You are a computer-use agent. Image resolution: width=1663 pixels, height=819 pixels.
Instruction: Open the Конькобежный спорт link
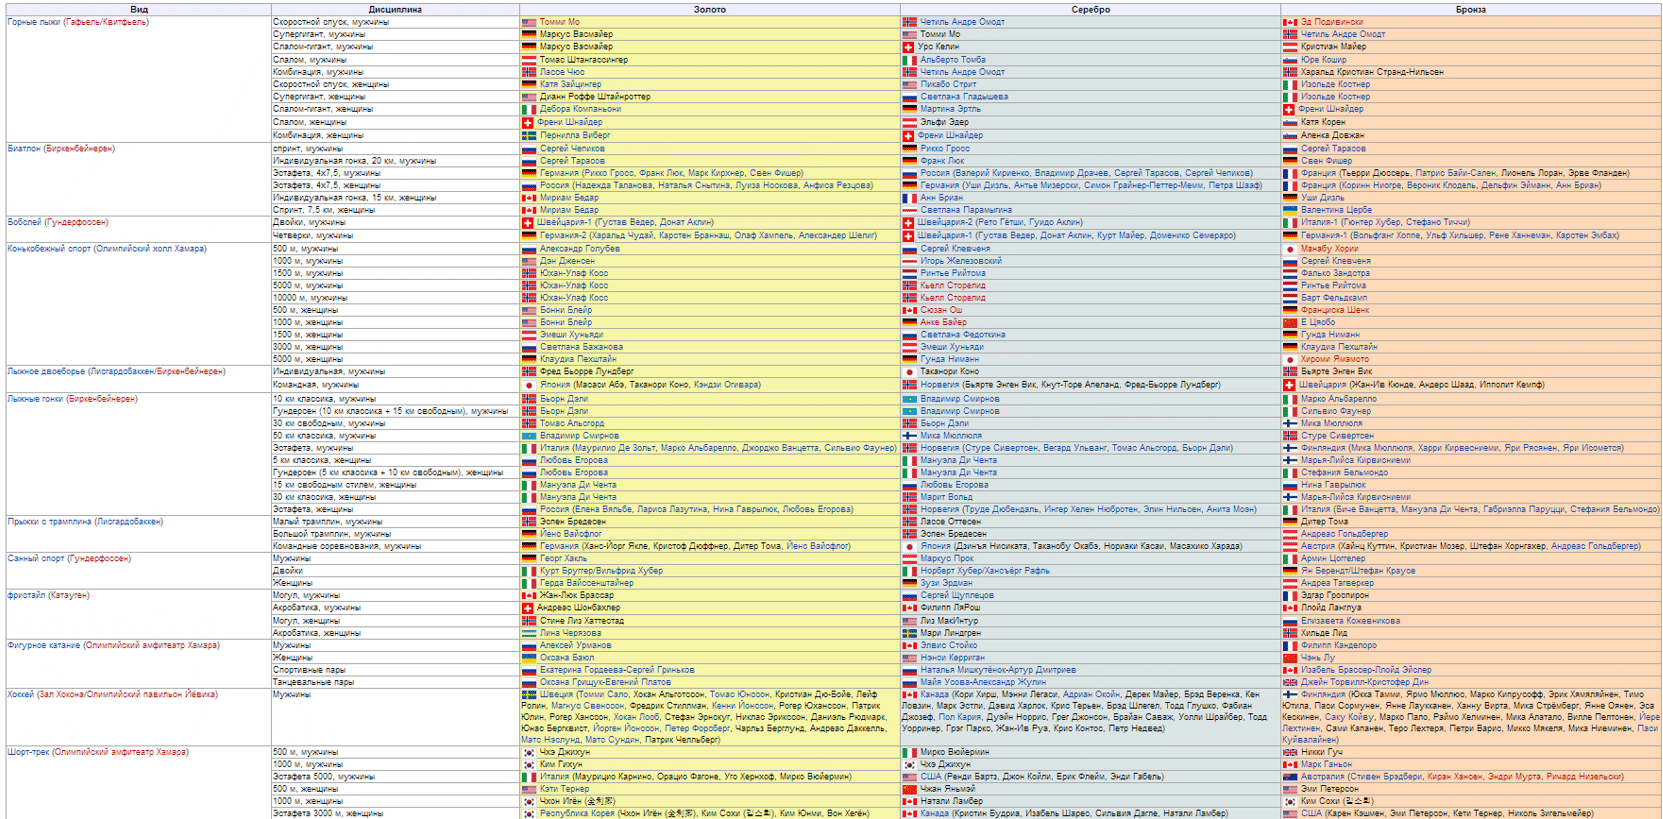pyautogui.click(x=49, y=249)
